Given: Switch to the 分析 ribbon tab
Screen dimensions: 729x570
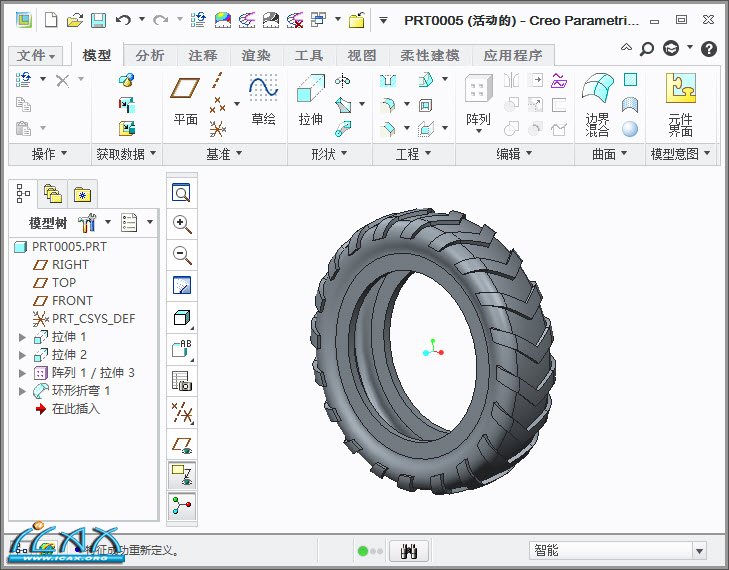Looking at the screenshot, I should pos(150,56).
